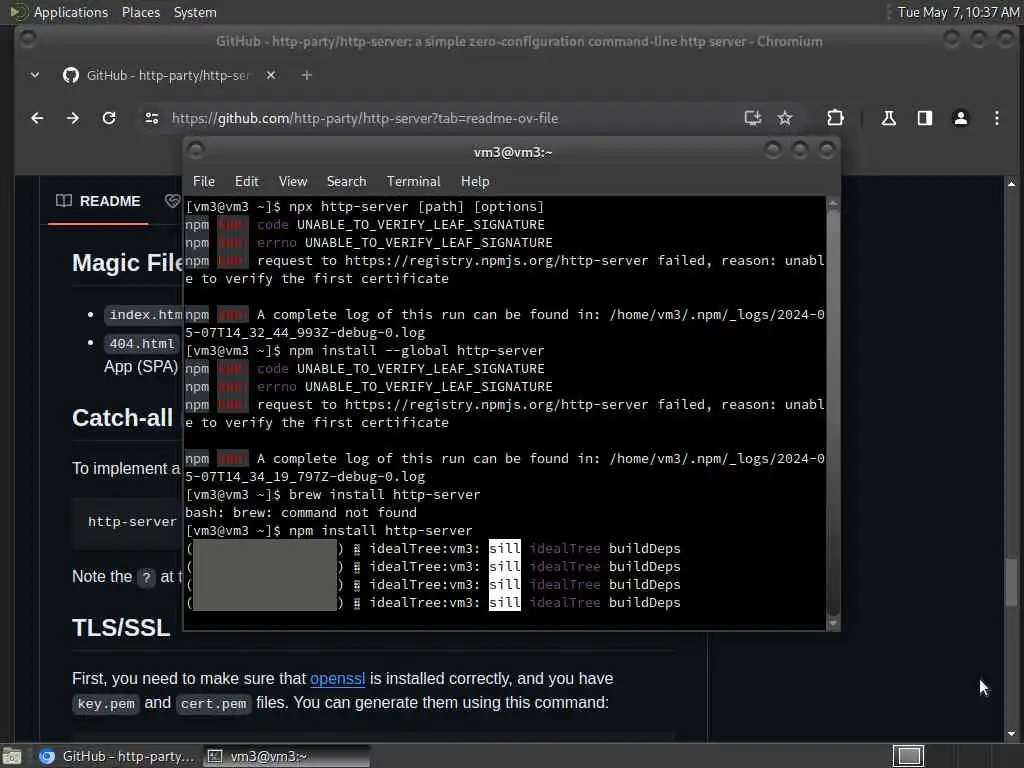This screenshot has height=768, width=1024.
Task: Click browser page scrollbar thumb
Action: click(x=1011, y=583)
